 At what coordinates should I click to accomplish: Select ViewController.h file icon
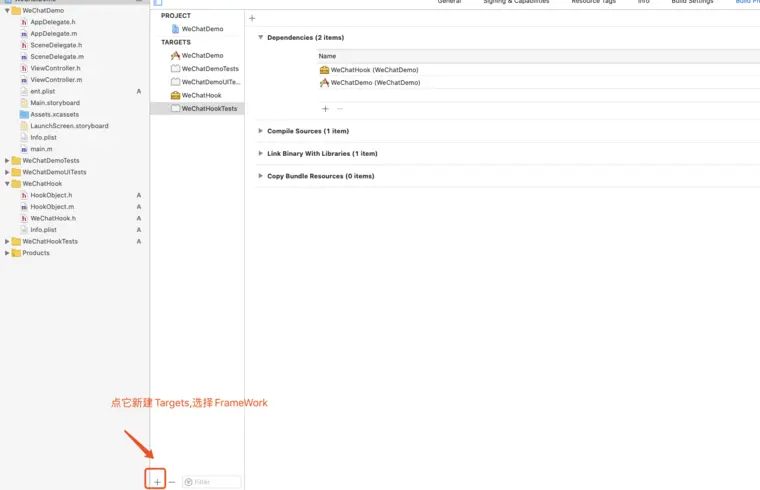24,68
